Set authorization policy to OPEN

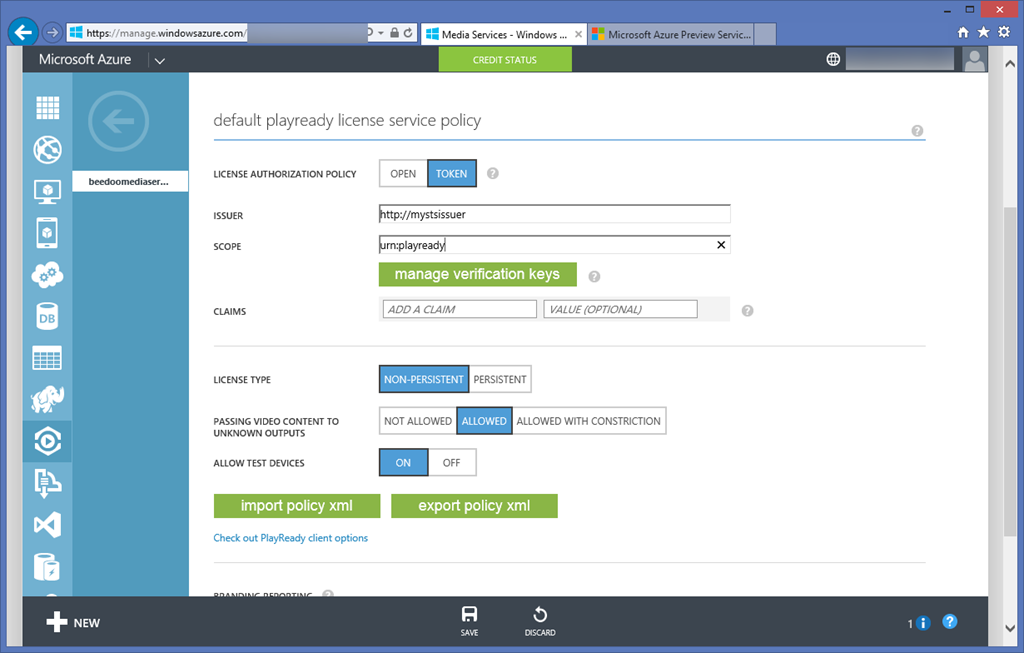pyautogui.click(x=403, y=174)
